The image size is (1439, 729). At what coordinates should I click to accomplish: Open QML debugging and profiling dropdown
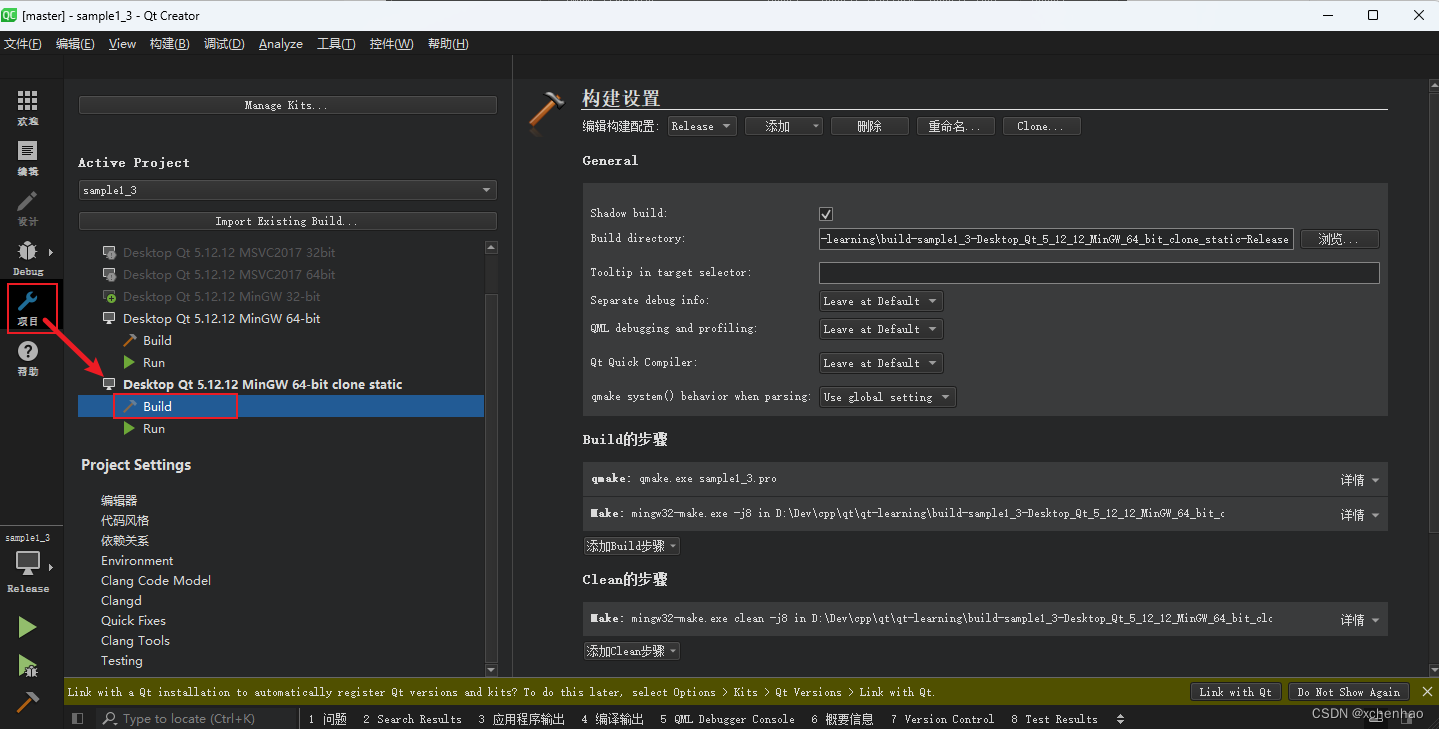[880, 329]
